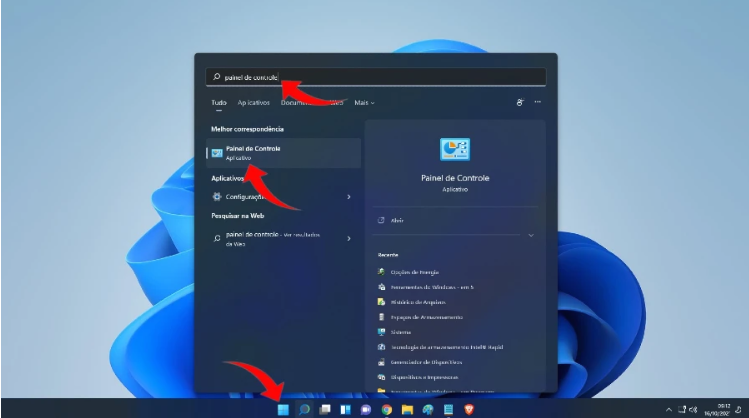Open the Widgets panel from taskbar
This screenshot has width=749, height=418.
pyautogui.click(x=345, y=409)
